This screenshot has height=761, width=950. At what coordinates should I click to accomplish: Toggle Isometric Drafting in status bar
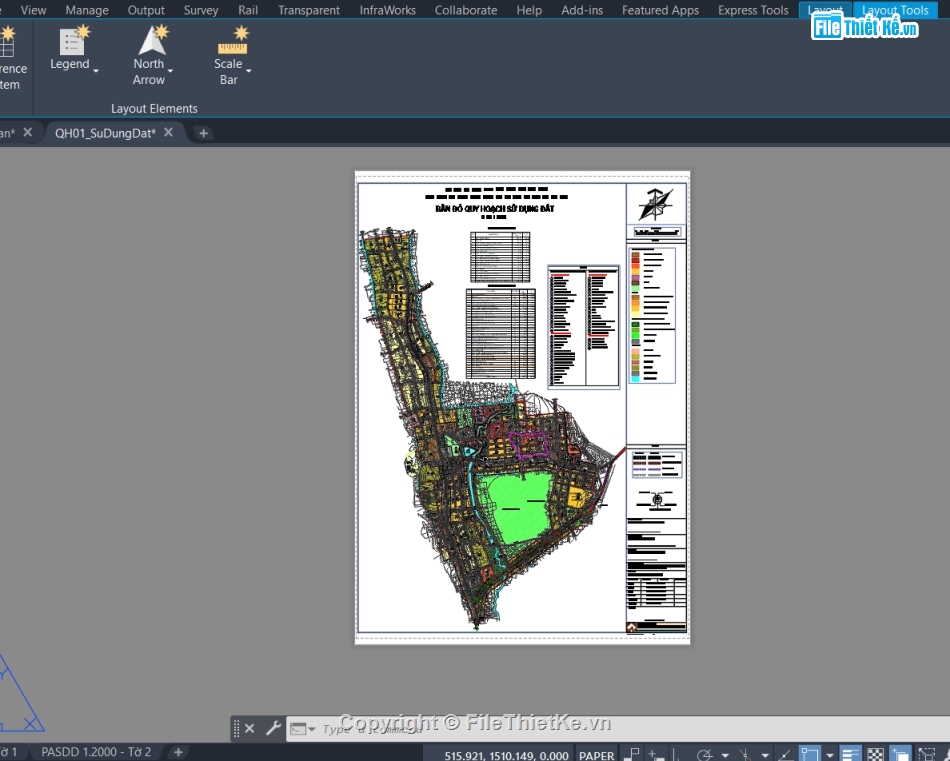[746, 754]
